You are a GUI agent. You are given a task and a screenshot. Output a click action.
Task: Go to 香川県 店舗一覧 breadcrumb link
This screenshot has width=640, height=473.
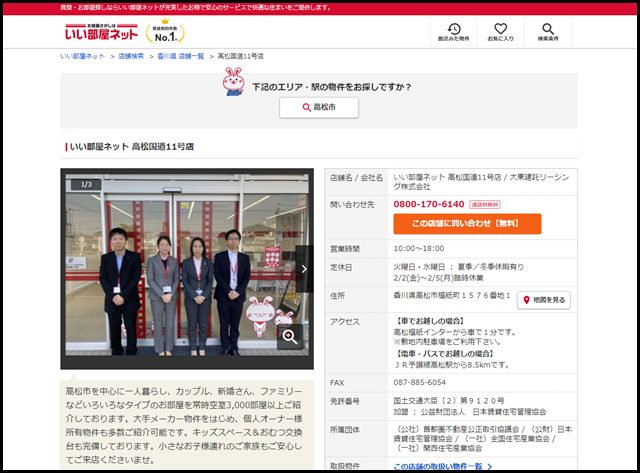coord(180,56)
